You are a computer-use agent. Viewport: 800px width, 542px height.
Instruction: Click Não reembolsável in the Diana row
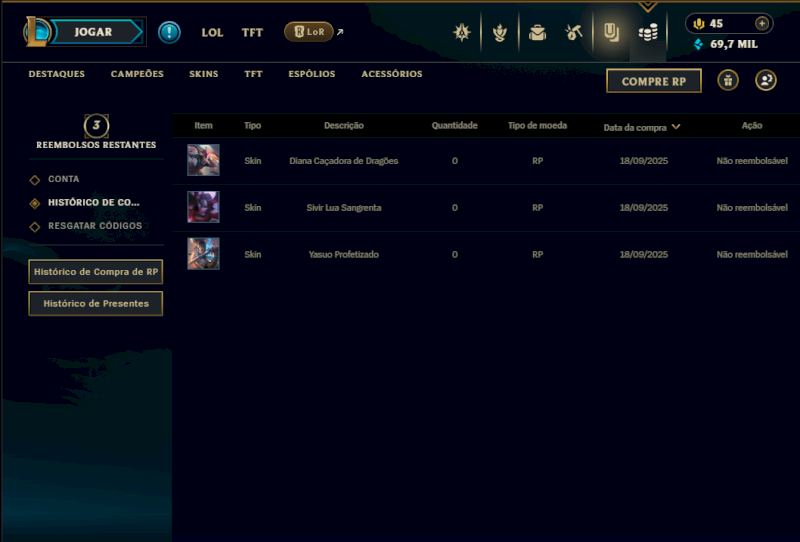[752, 161]
